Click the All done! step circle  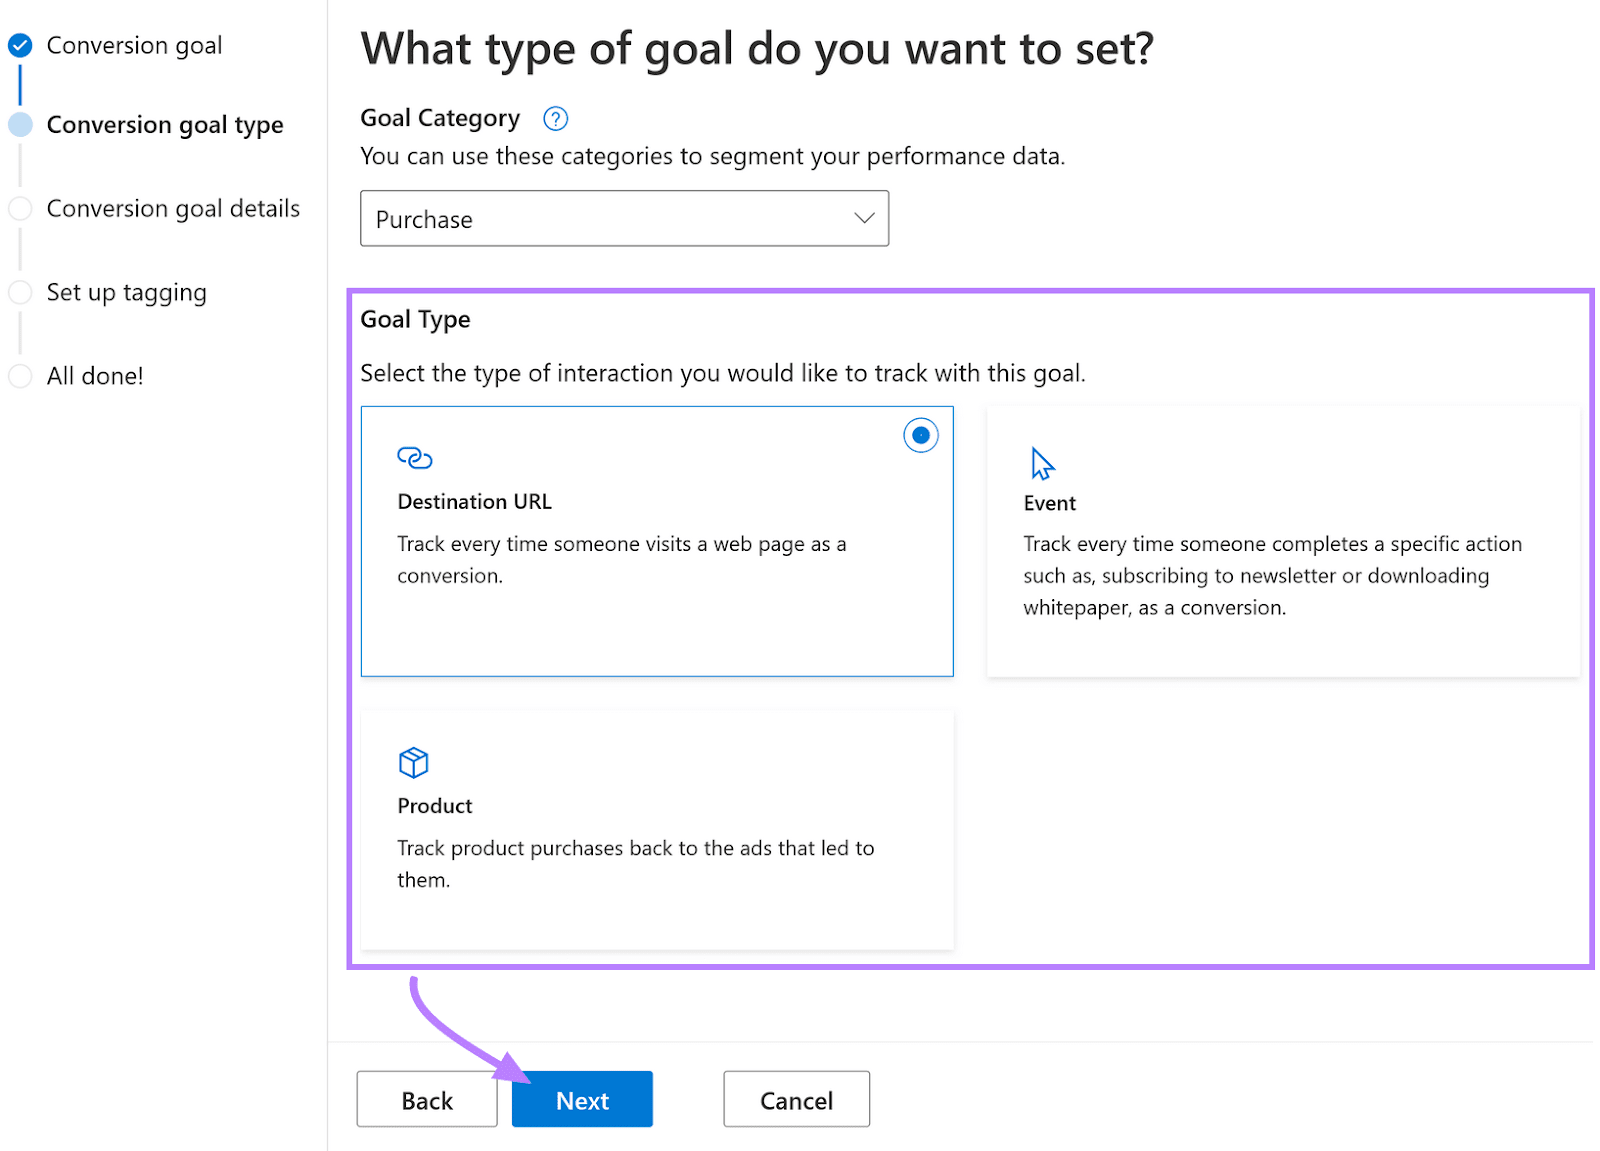coord(20,376)
